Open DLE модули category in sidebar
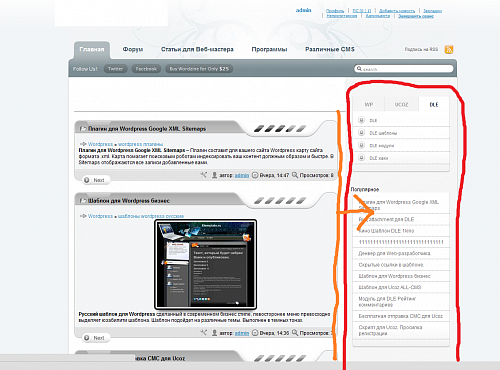Viewport: 500px width, 370px height. (x=382, y=146)
